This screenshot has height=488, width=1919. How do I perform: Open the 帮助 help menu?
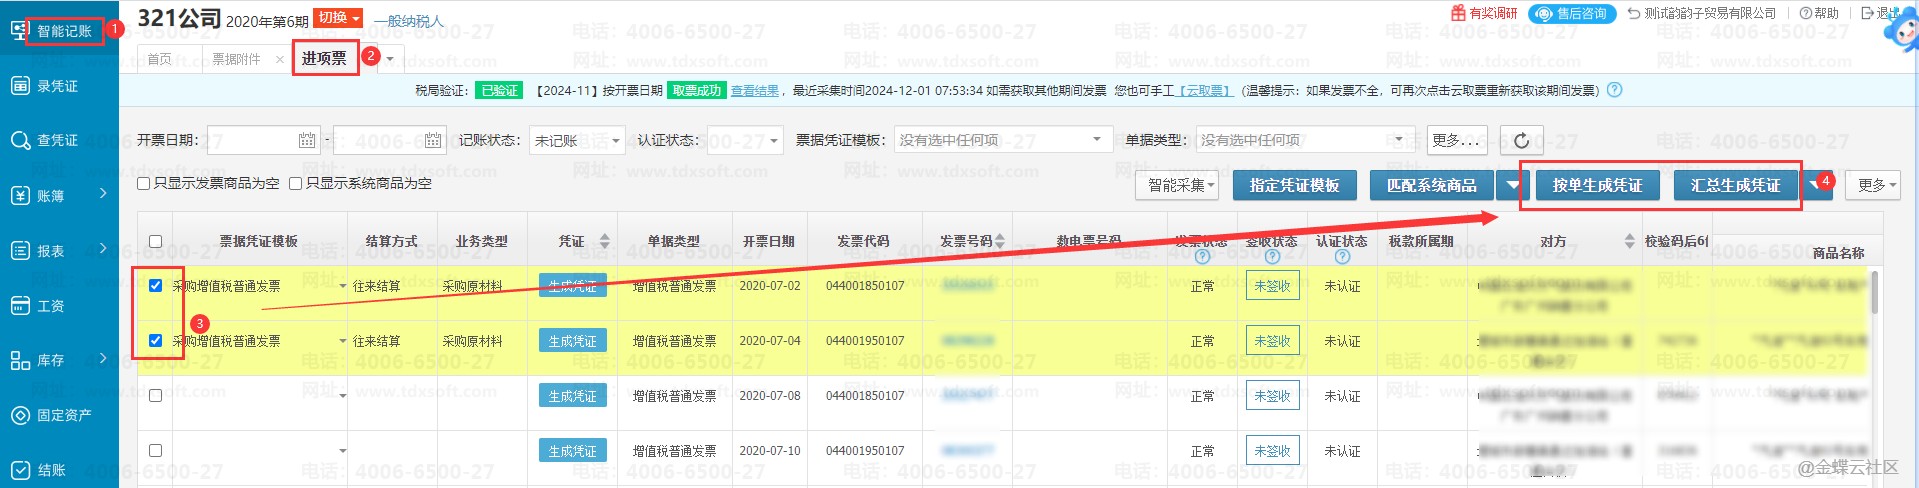tap(1819, 13)
